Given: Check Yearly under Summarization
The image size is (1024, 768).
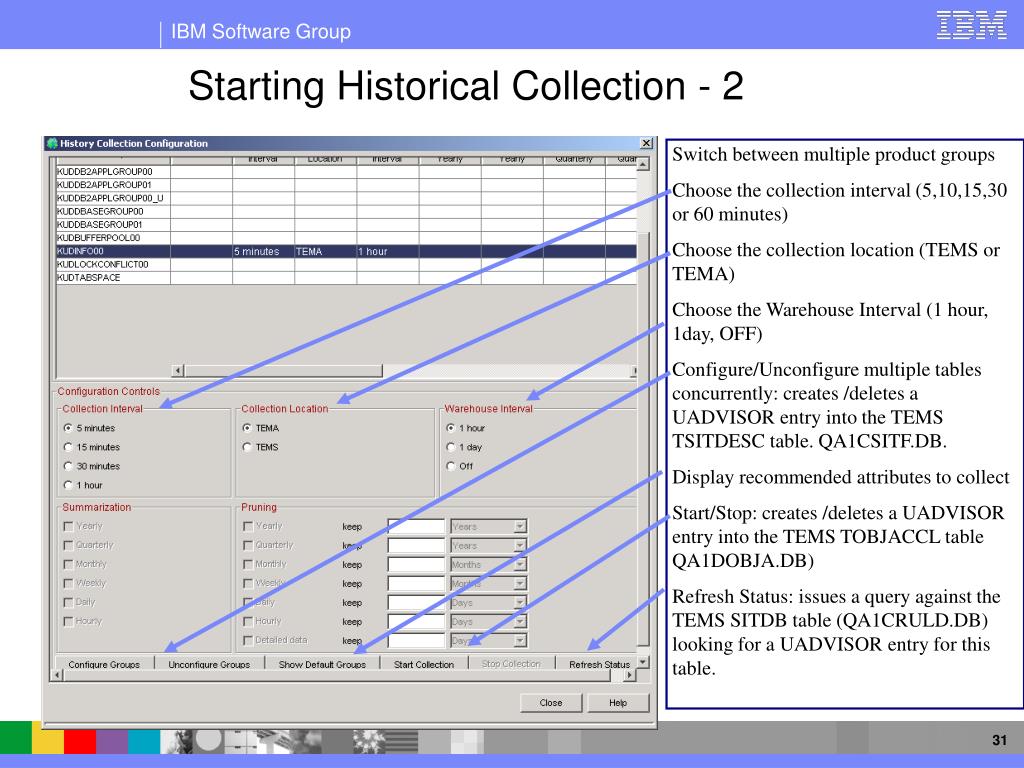Looking at the screenshot, I should point(68,526).
